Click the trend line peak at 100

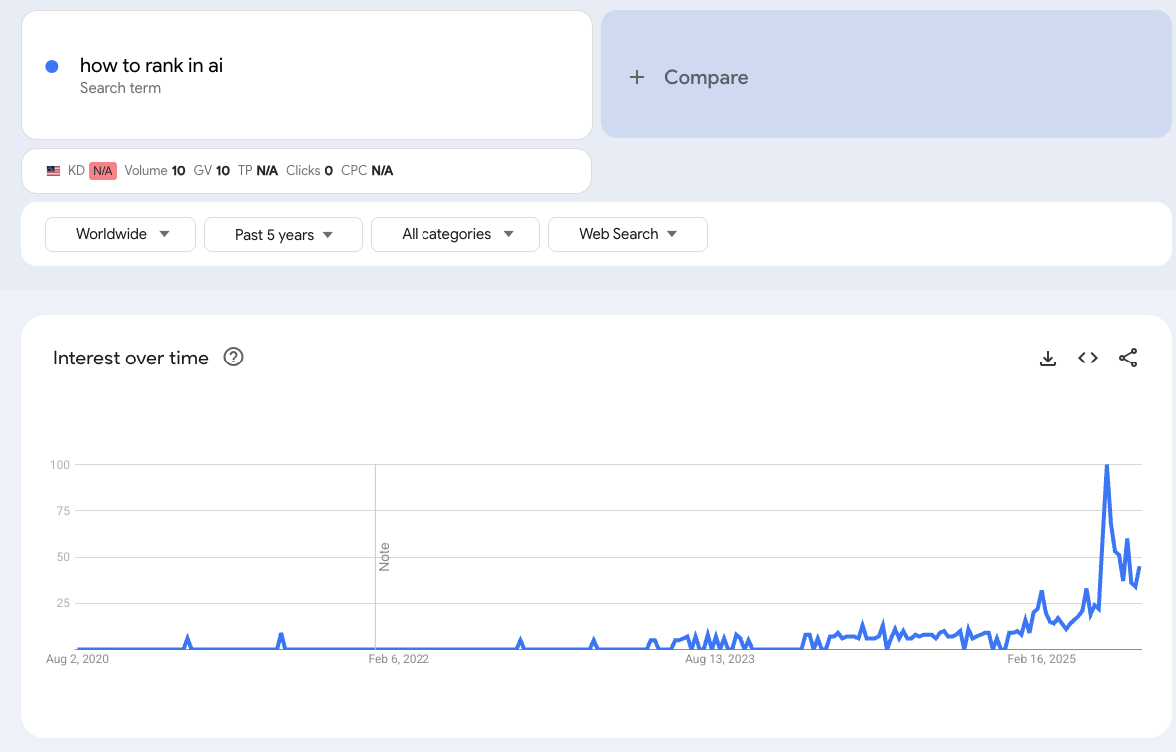pyautogui.click(x=1106, y=466)
